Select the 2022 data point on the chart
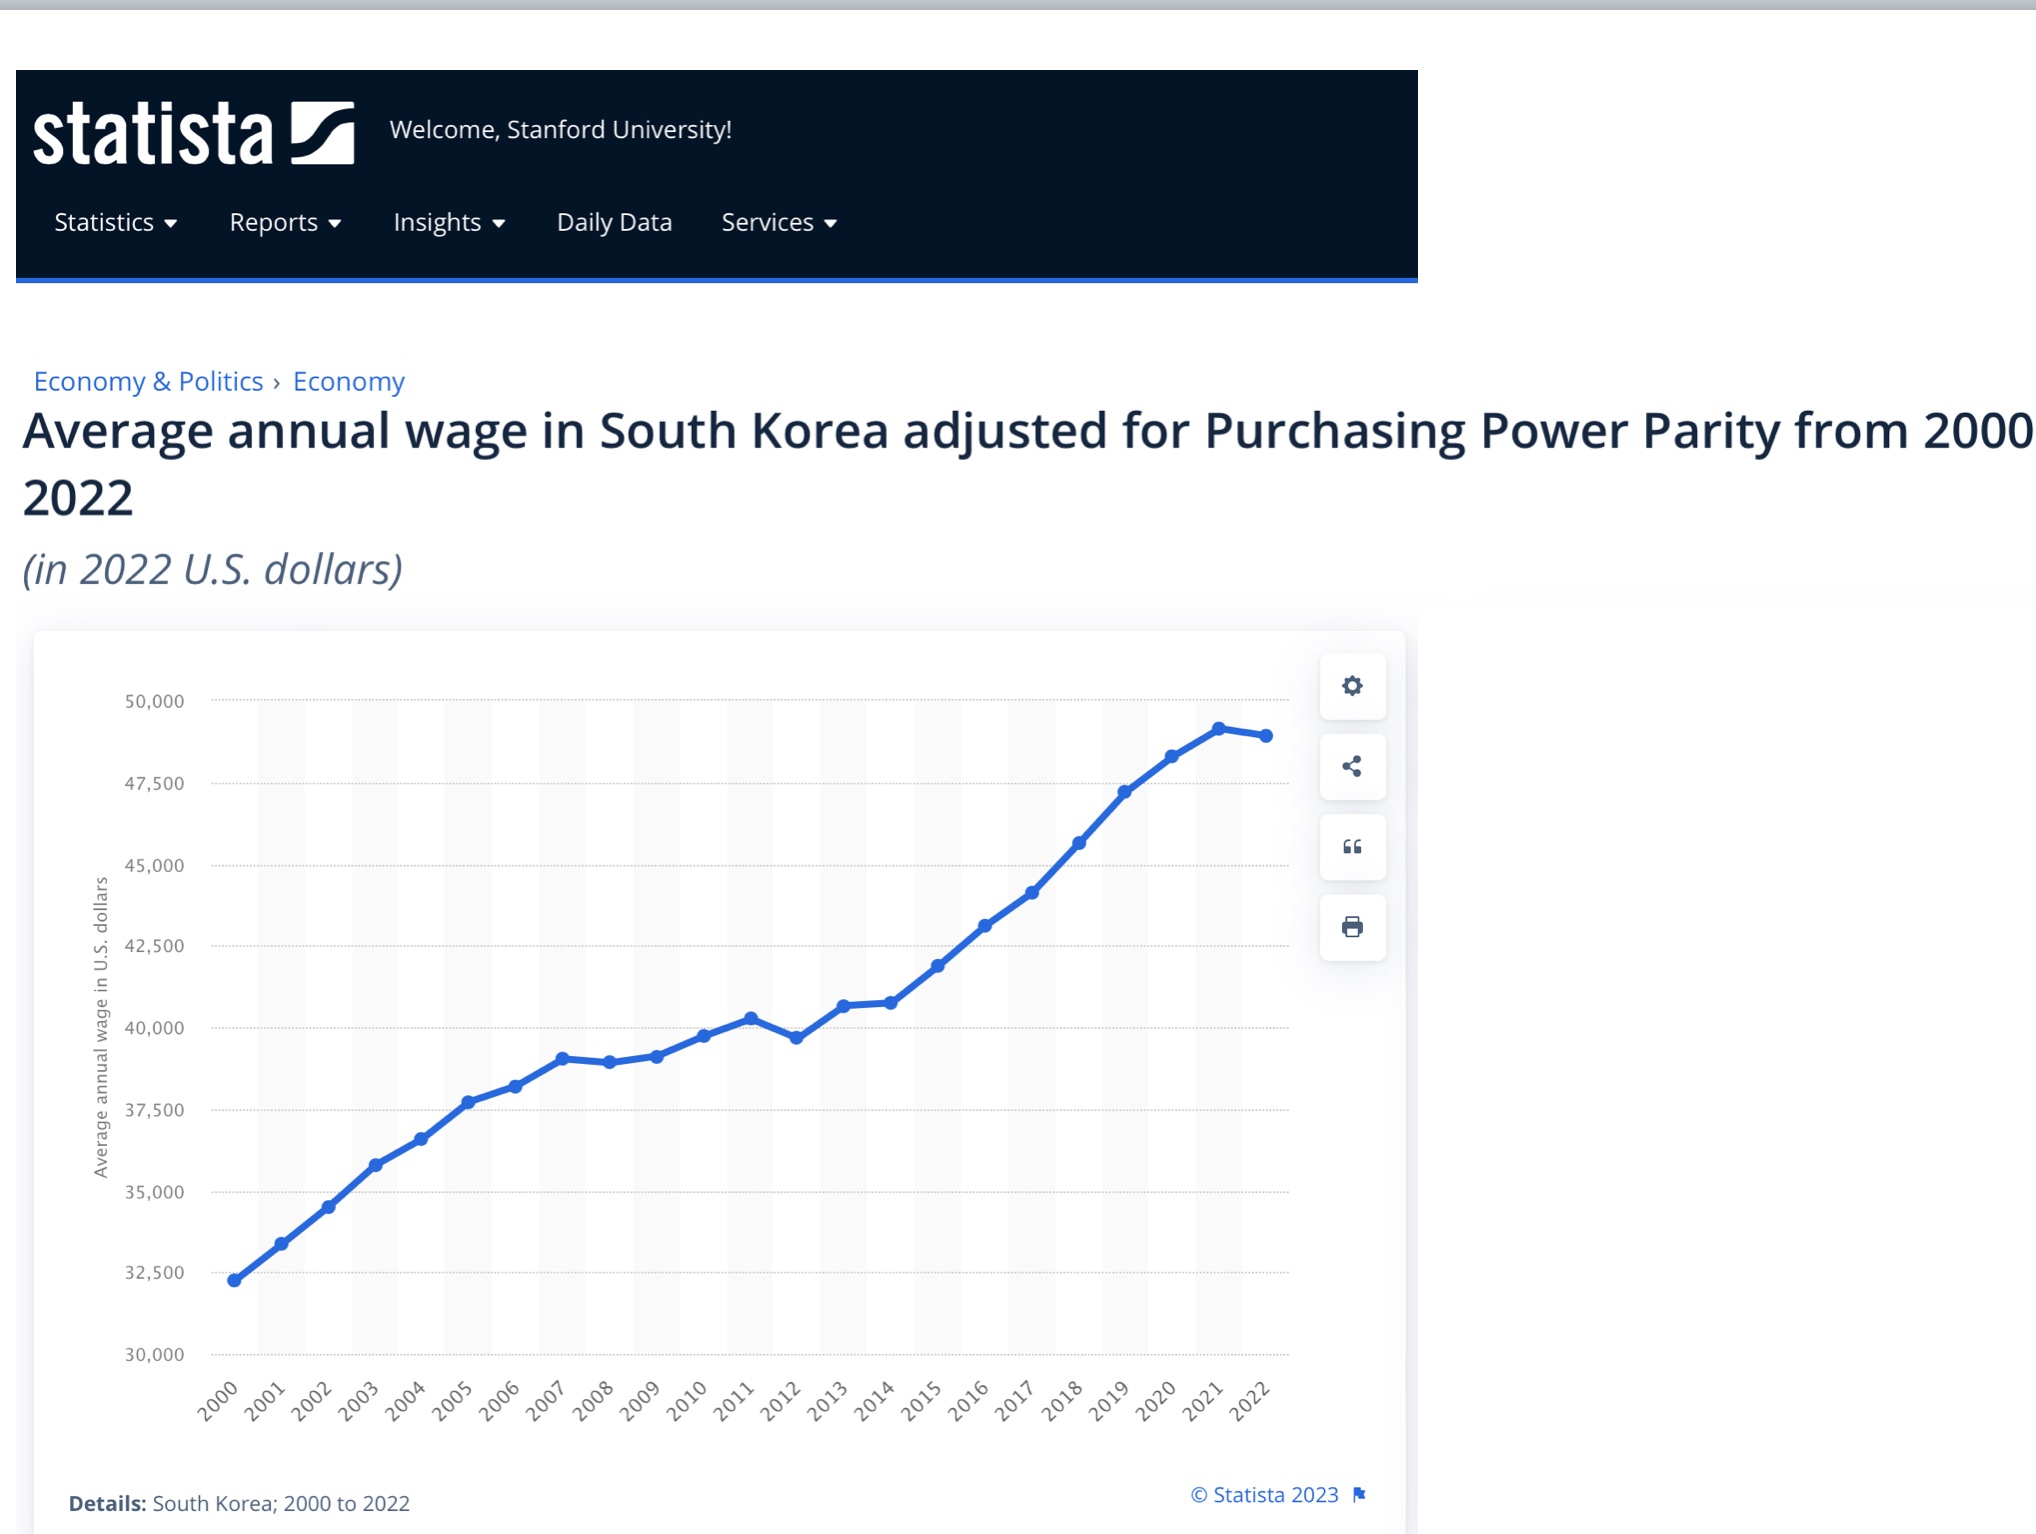Screen dimensions: 2036x1534 click(1265, 735)
